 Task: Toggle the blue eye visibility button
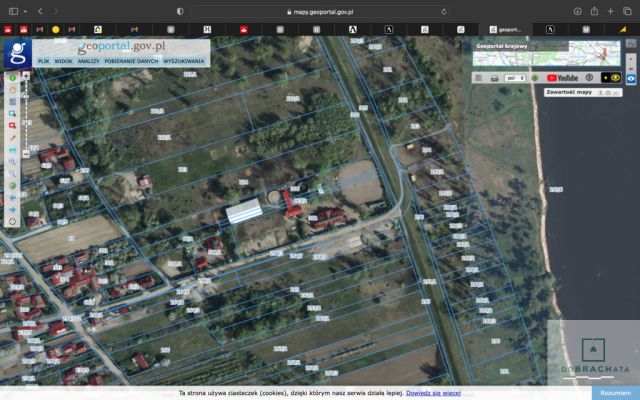click(x=631, y=78)
